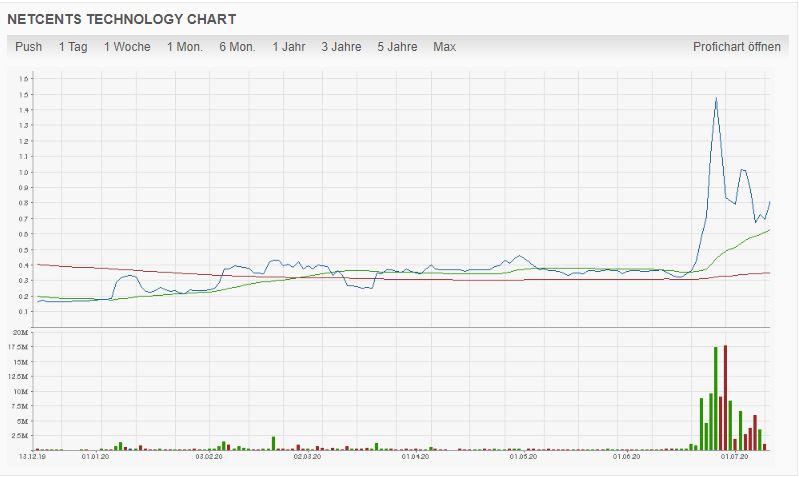
Task: Click the 01.07.20 date label
Action: click(x=734, y=457)
